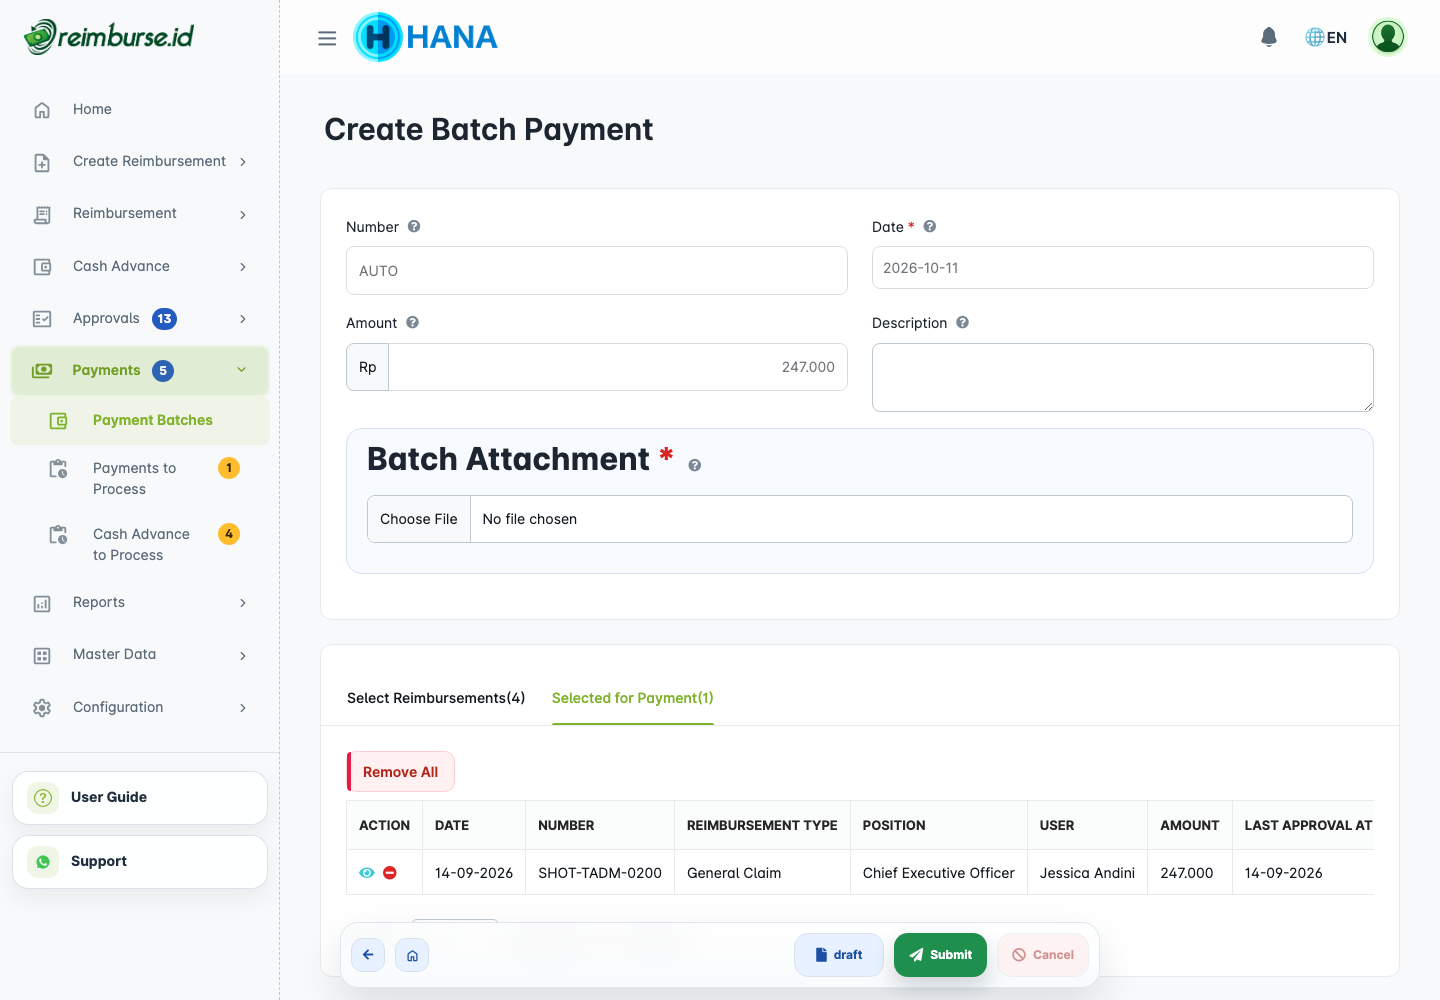Click the Date input field
This screenshot has height=1000, width=1440.
point(1122,268)
